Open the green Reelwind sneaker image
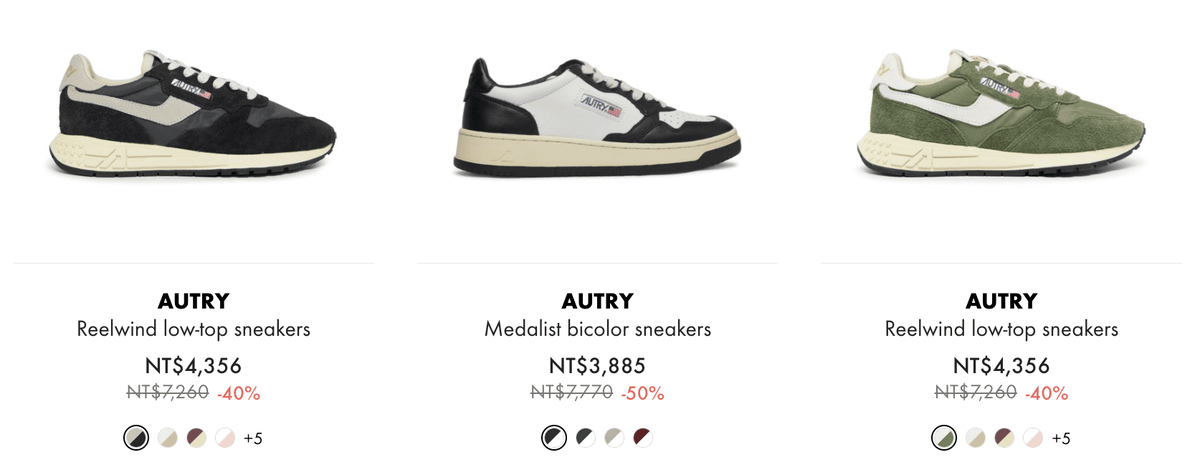This screenshot has width=1200, height=465. pyautogui.click(x=1001, y=112)
